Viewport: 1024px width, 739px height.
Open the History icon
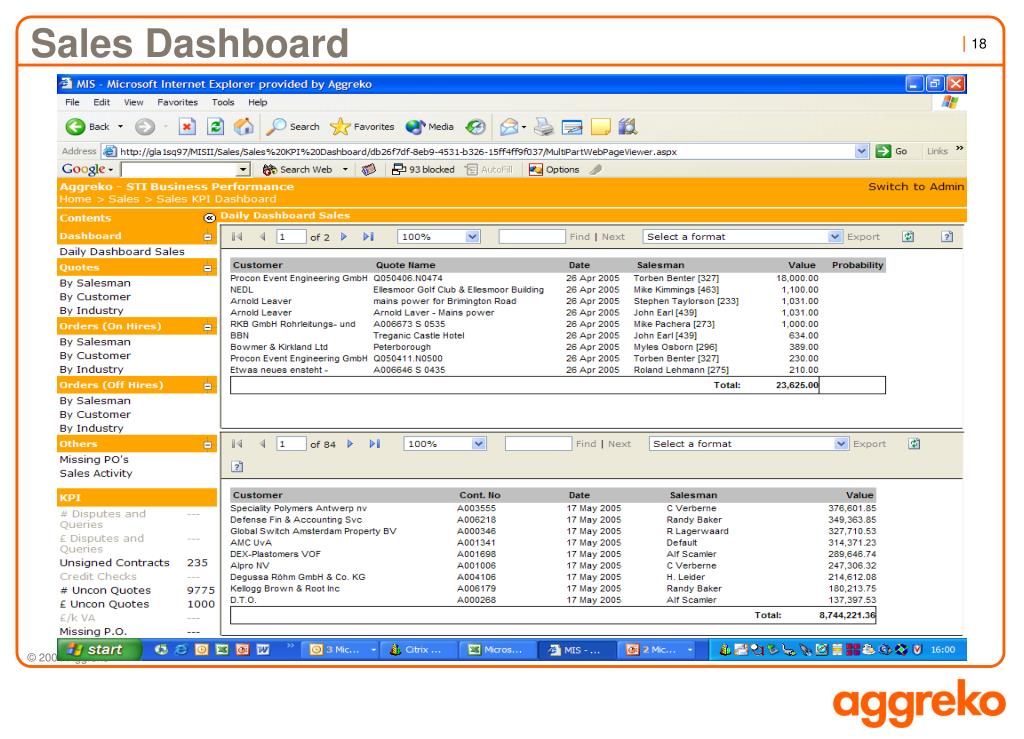point(475,127)
